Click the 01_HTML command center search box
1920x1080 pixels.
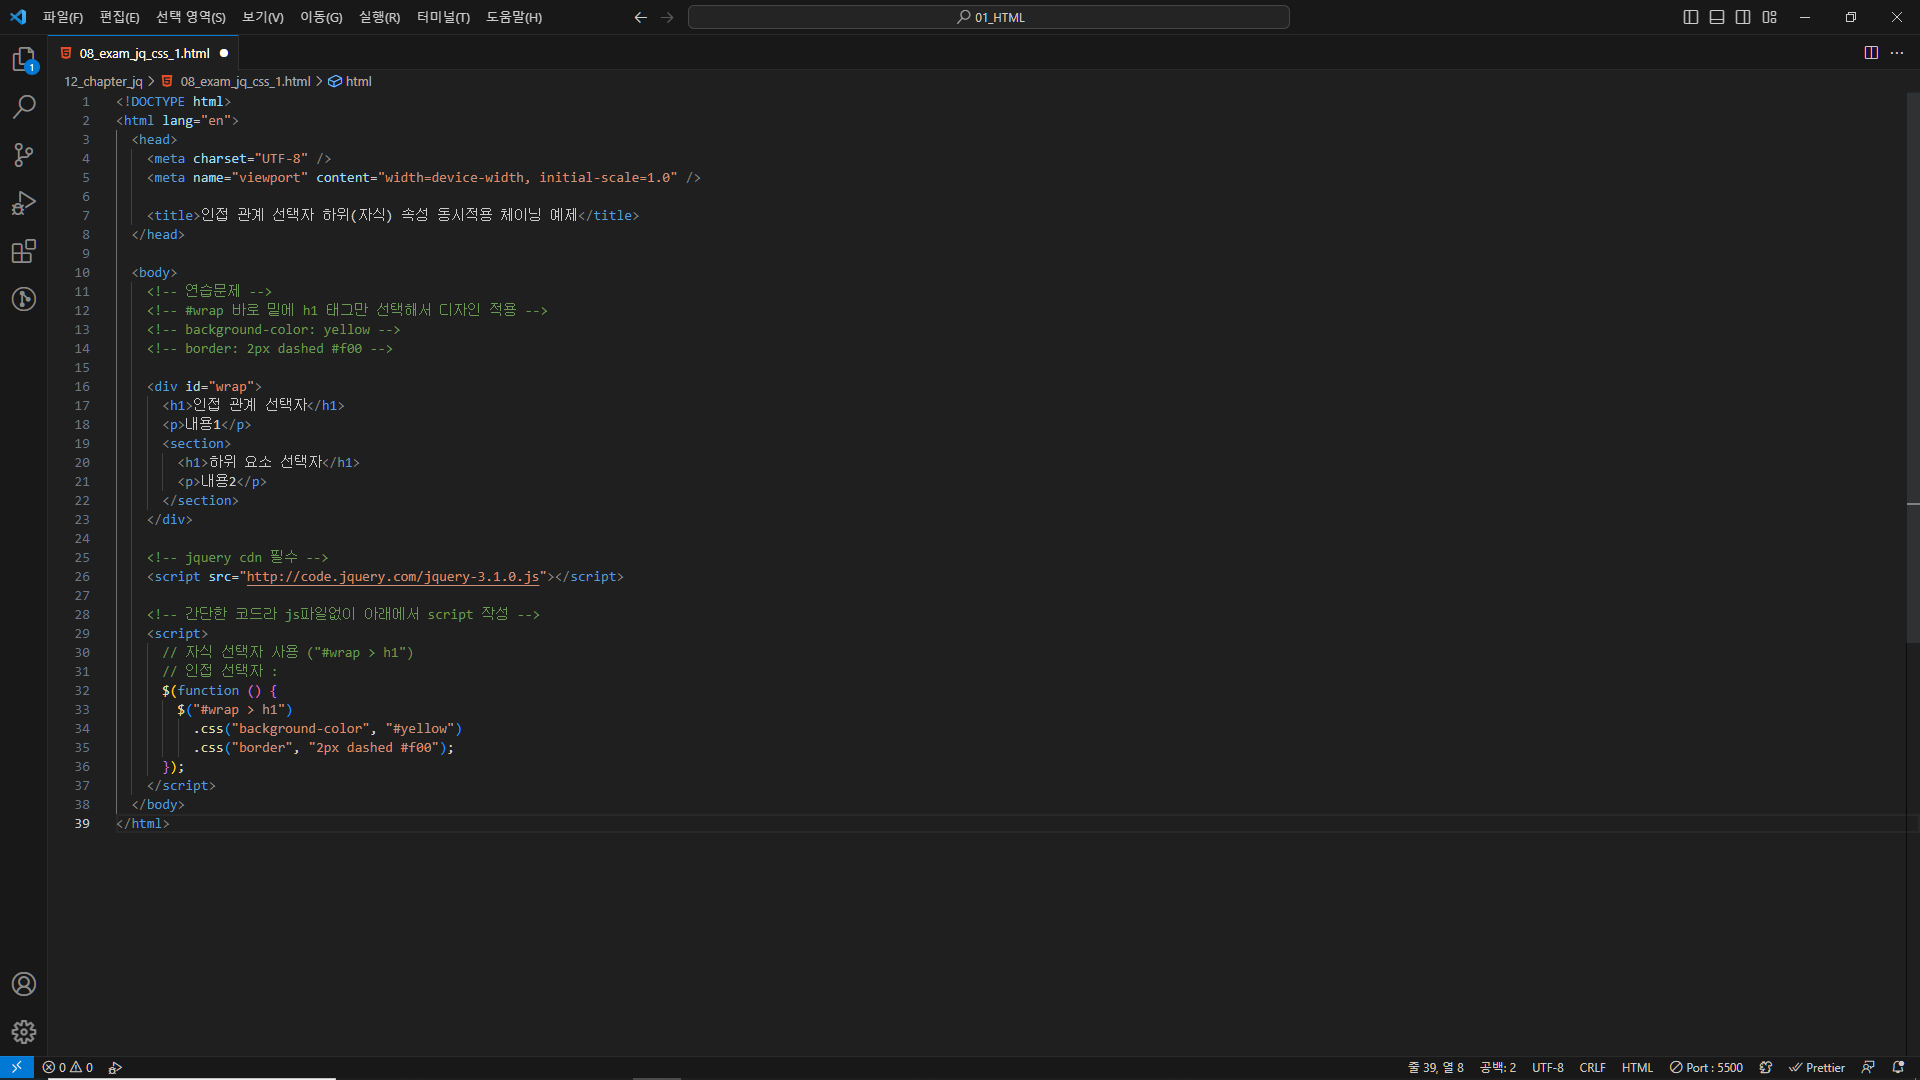click(988, 17)
